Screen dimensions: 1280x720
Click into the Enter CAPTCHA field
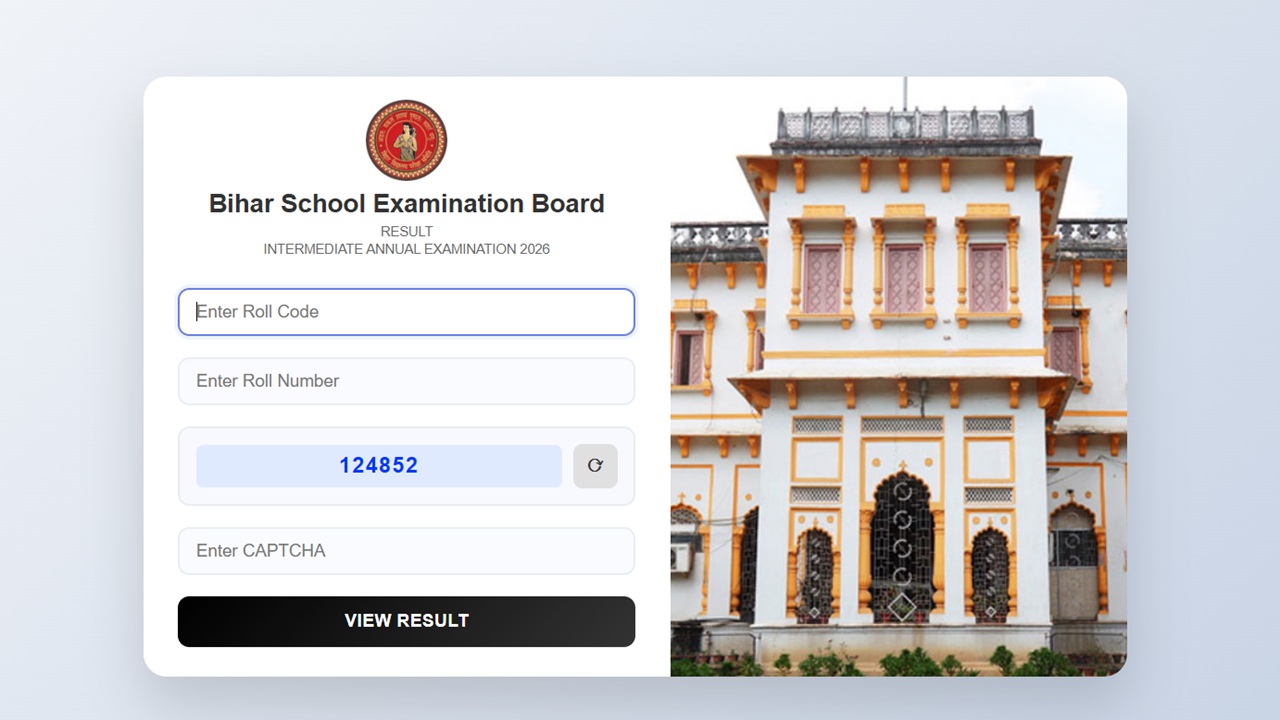click(406, 551)
